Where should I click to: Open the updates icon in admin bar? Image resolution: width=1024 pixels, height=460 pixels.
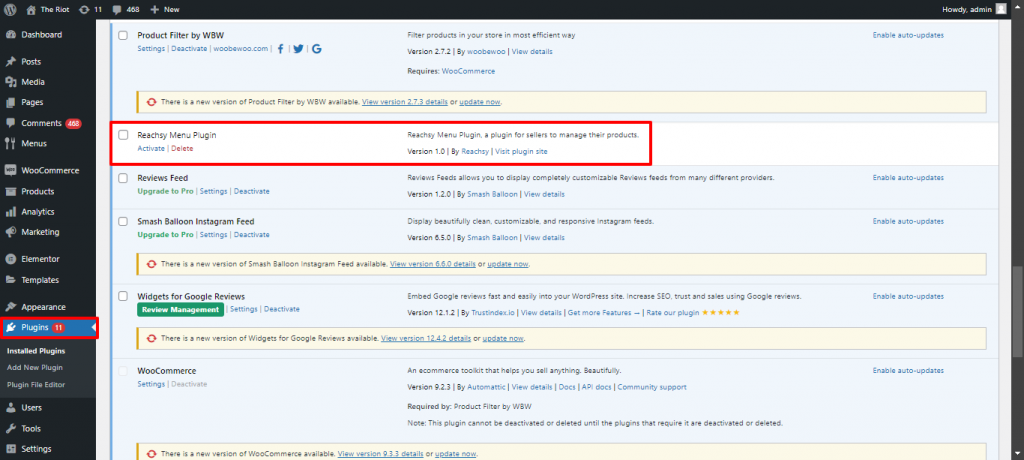[83, 9]
